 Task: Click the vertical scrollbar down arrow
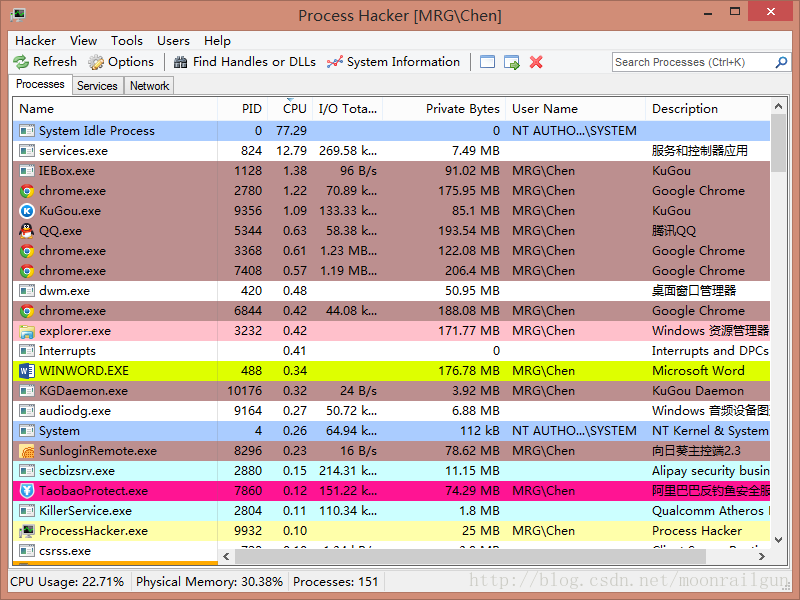tap(778, 539)
